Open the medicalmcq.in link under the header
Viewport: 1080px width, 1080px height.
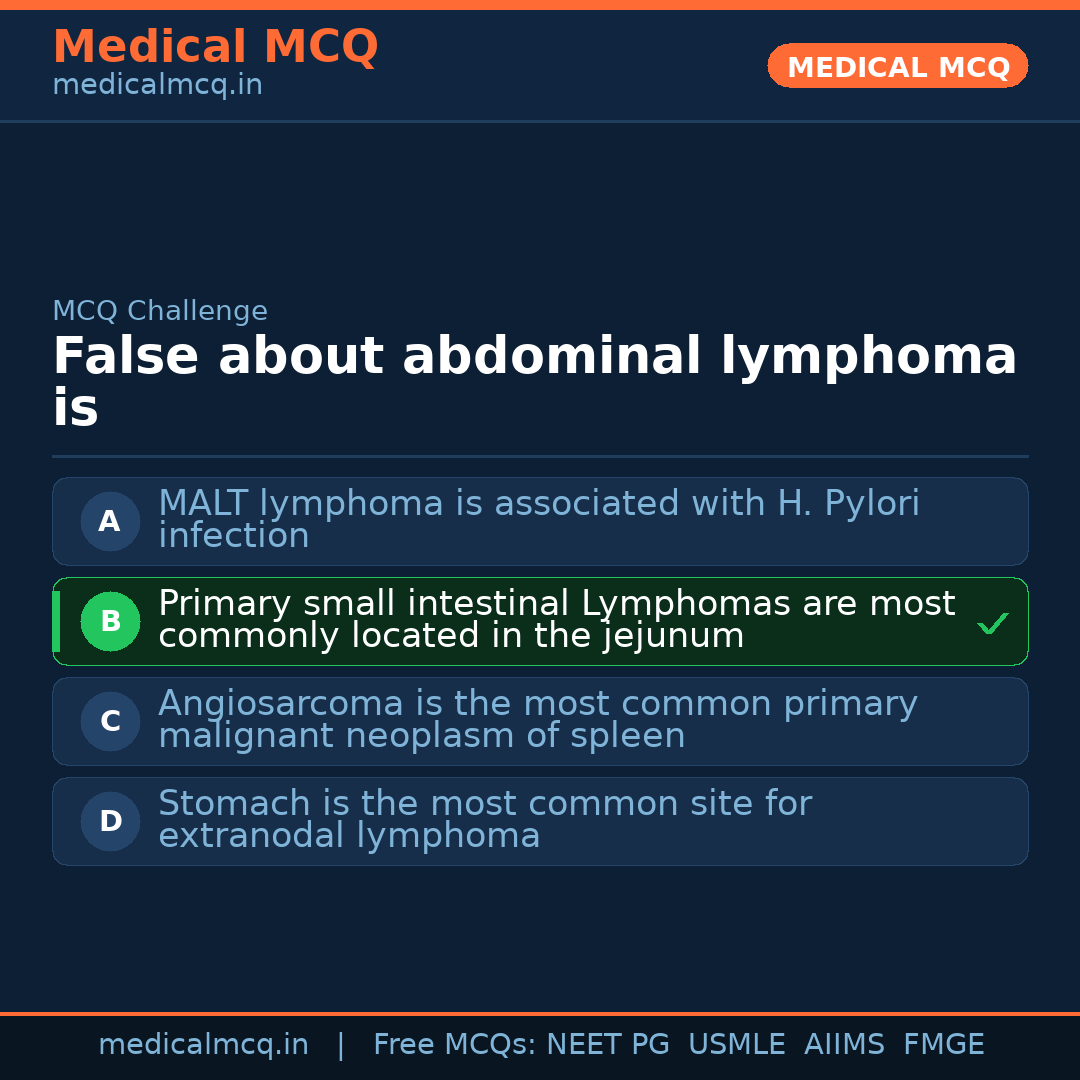[x=157, y=85]
